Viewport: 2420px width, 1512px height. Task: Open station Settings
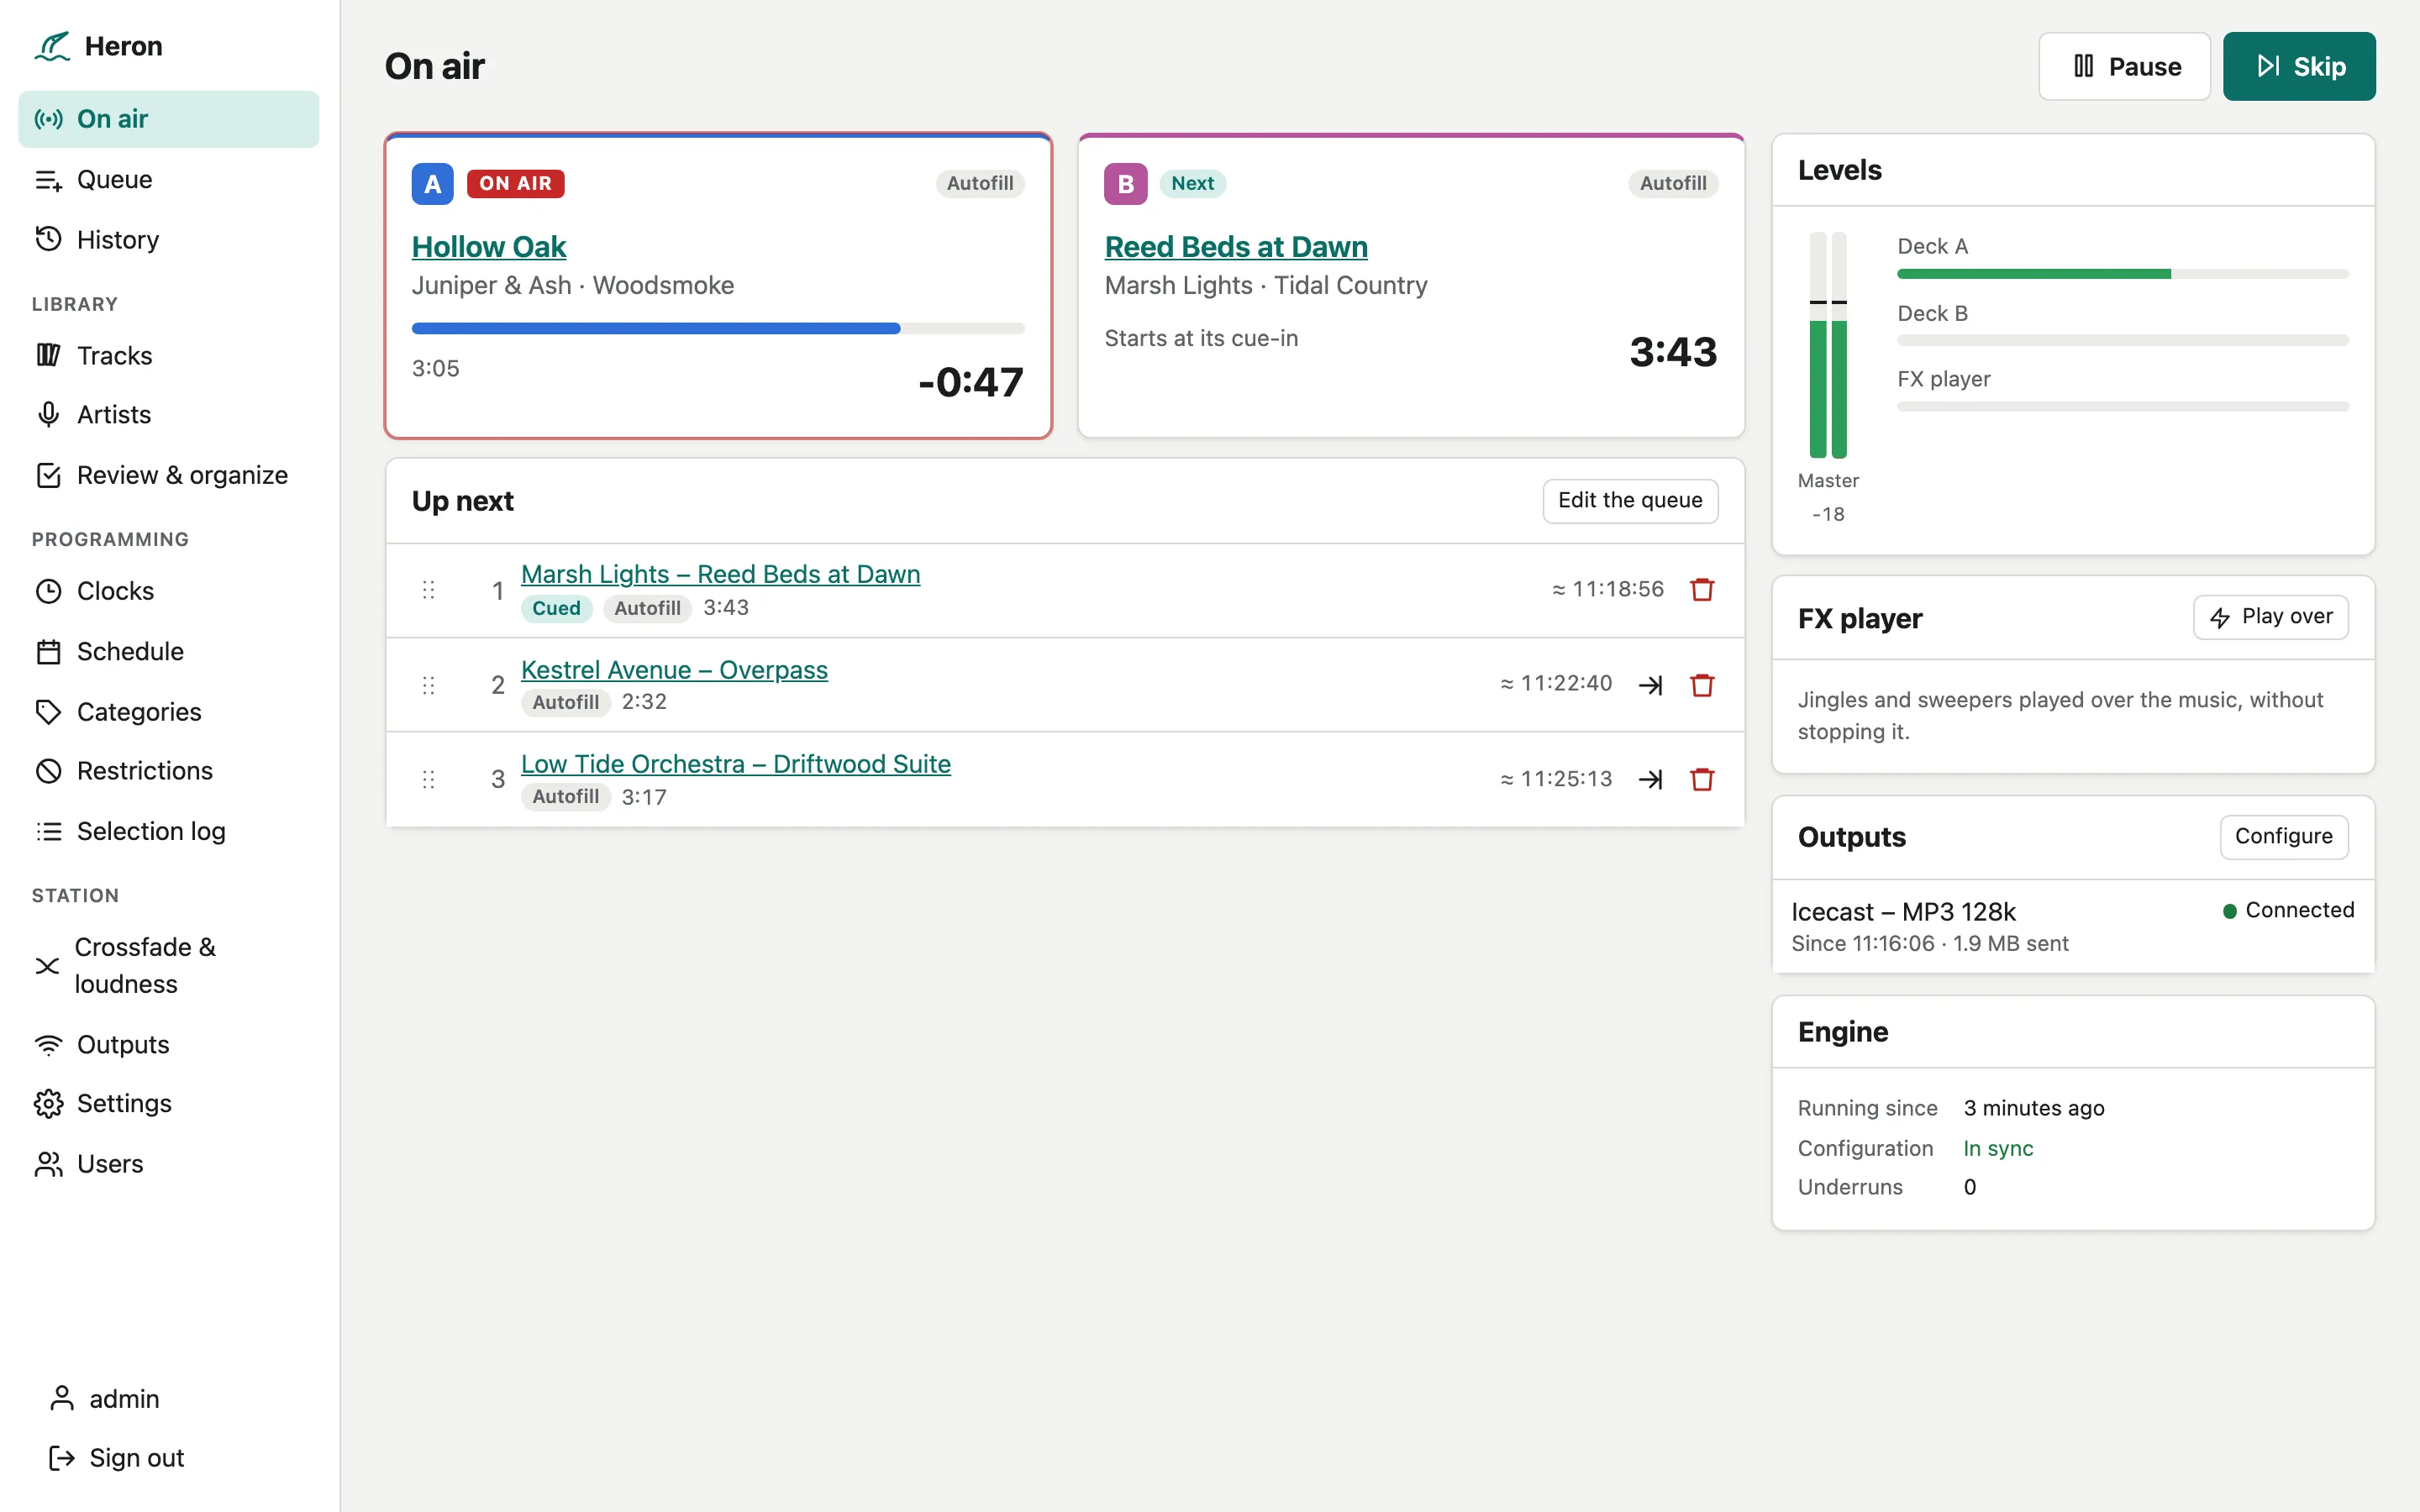pos(168,1103)
